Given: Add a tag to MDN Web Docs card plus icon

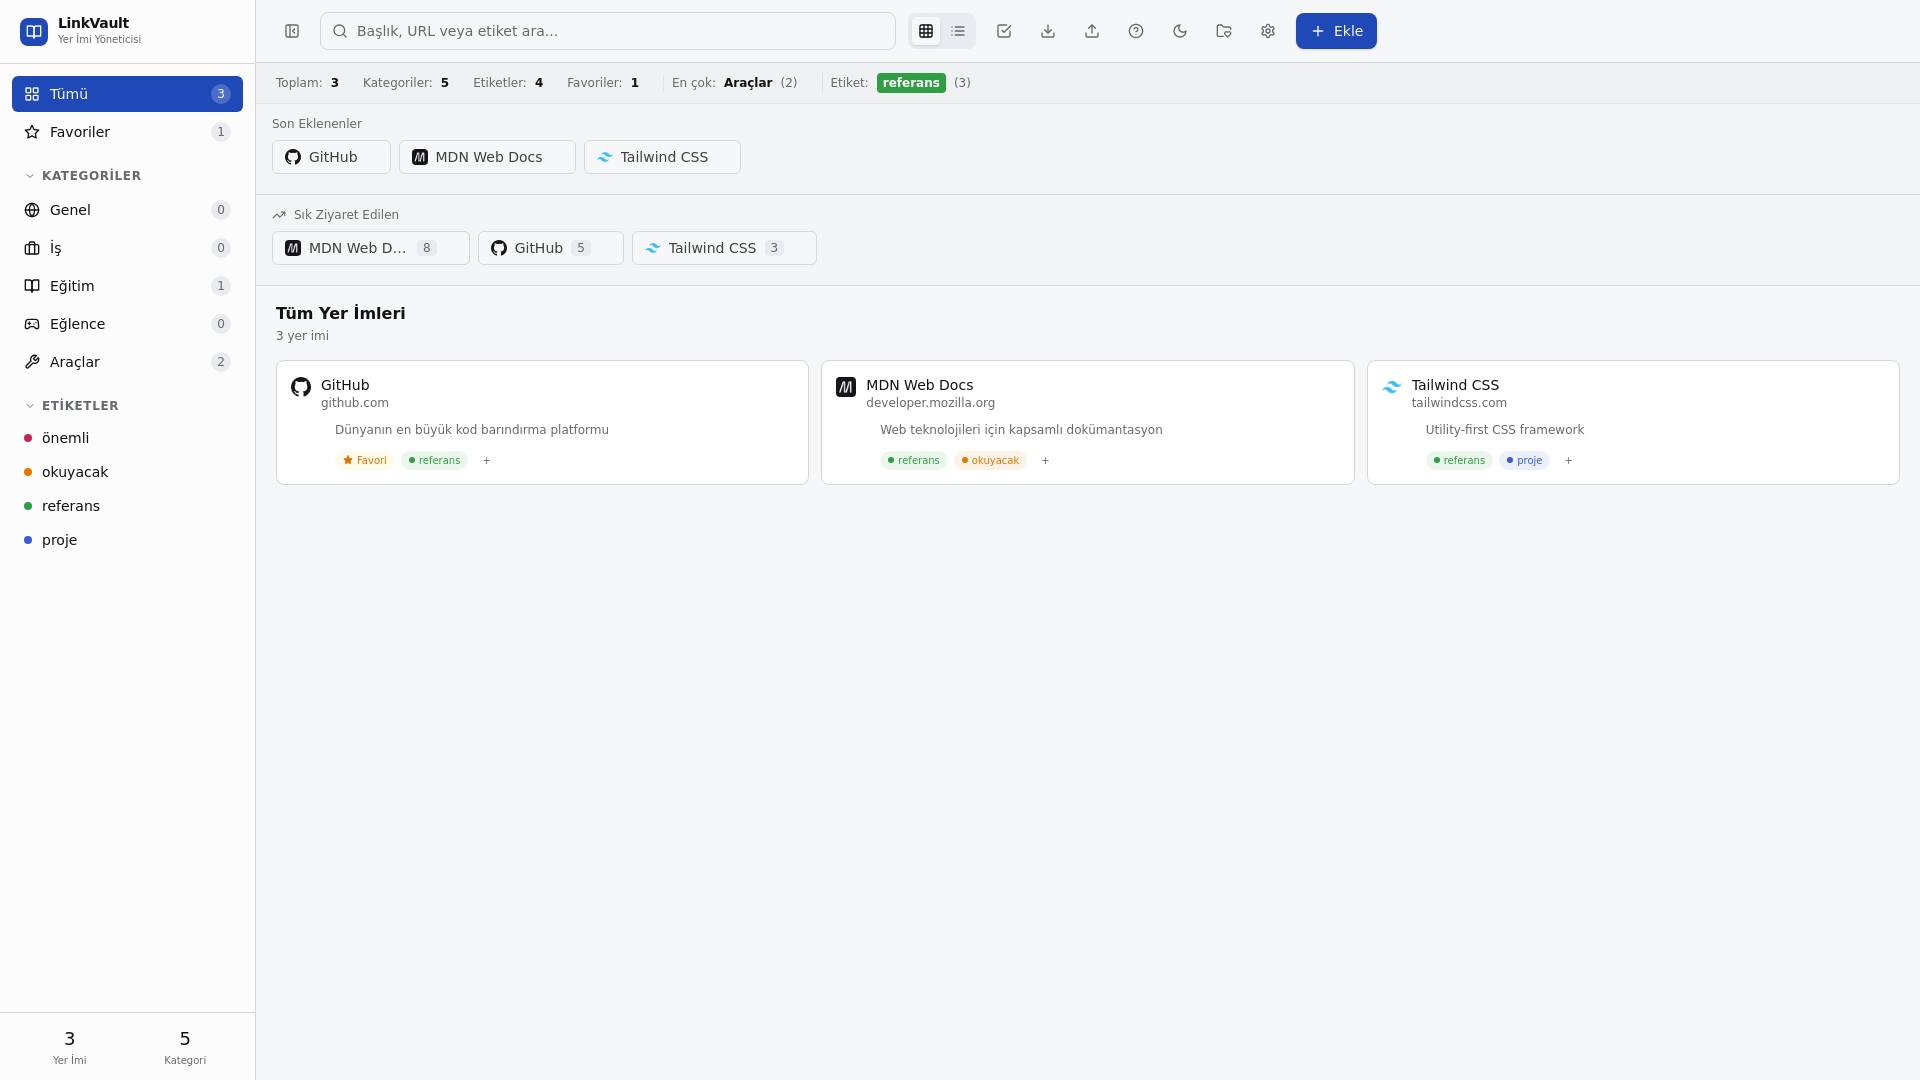Looking at the screenshot, I should click(x=1045, y=461).
